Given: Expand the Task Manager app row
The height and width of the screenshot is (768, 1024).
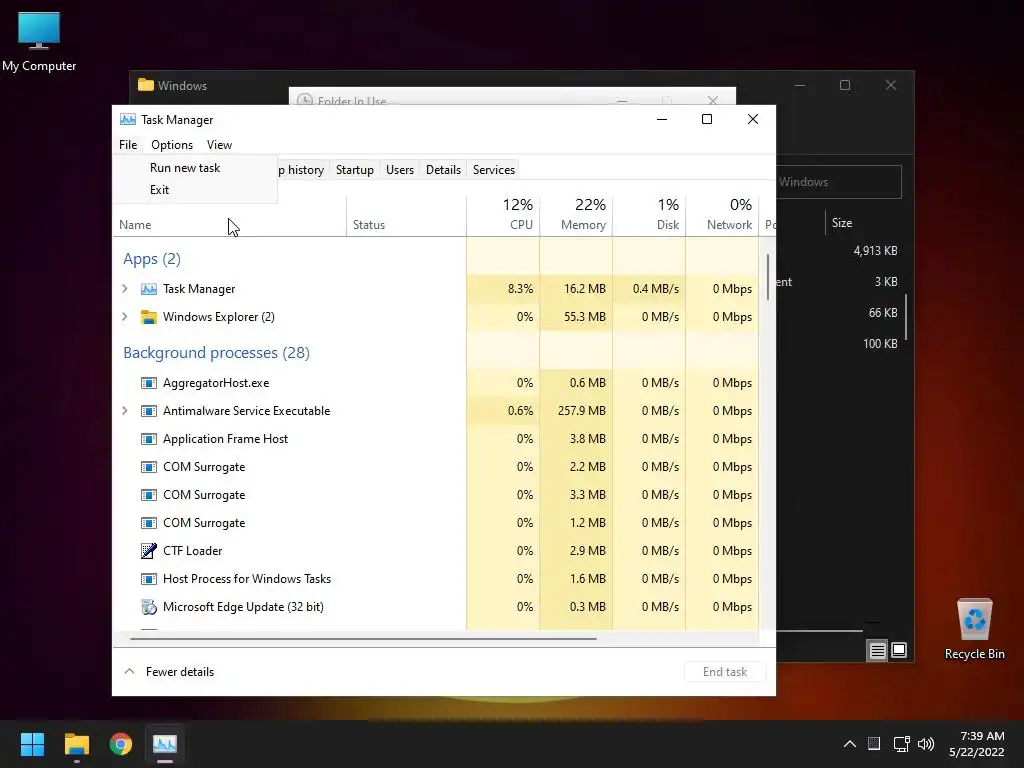Looking at the screenshot, I should coord(125,288).
